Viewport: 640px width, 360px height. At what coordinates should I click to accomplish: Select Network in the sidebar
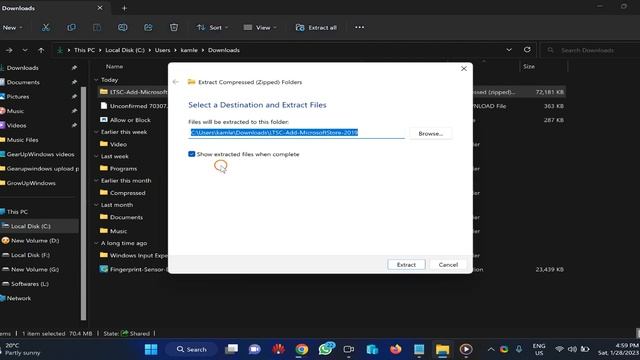click(19, 298)
